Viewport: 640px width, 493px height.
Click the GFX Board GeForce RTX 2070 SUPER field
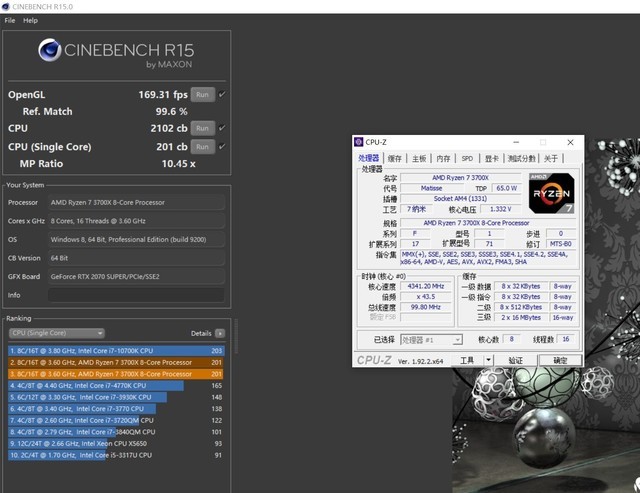tap(136, 277)
